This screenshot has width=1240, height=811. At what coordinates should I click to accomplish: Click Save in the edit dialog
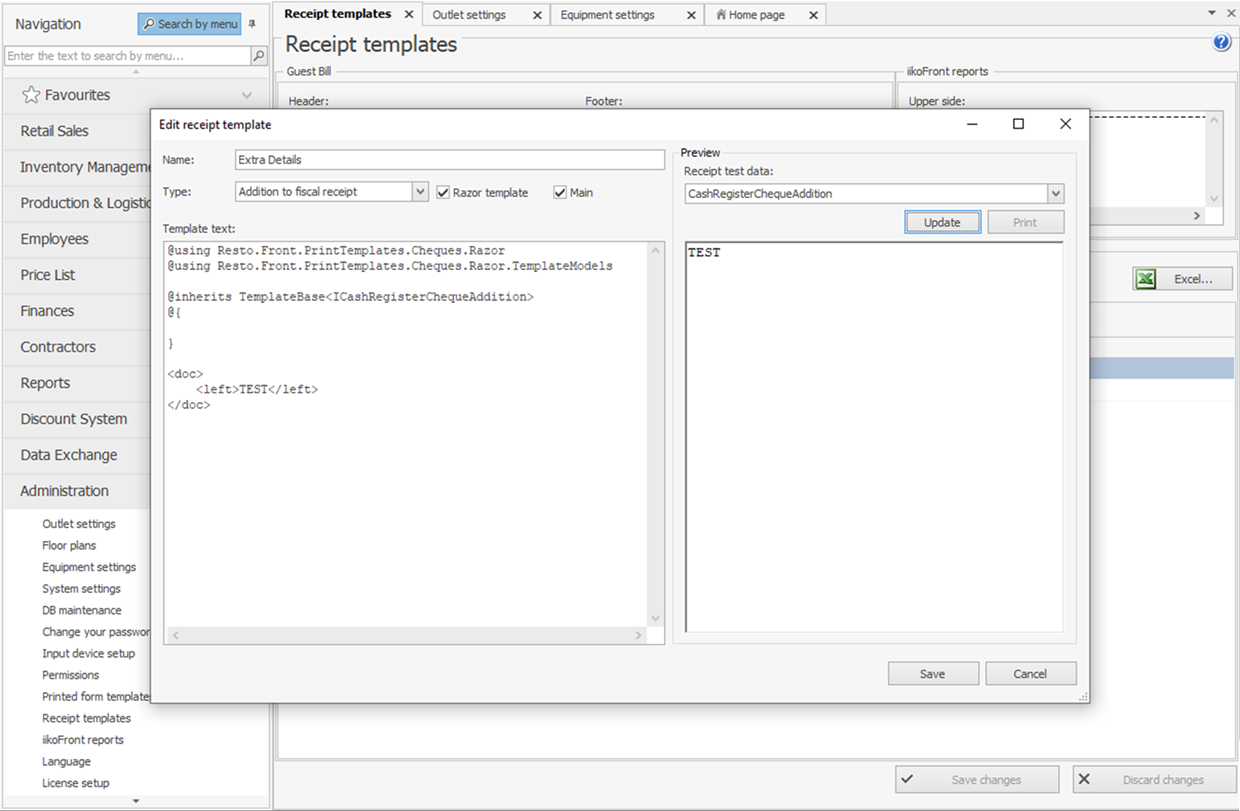pyautogui.click(x=932, y=674)
